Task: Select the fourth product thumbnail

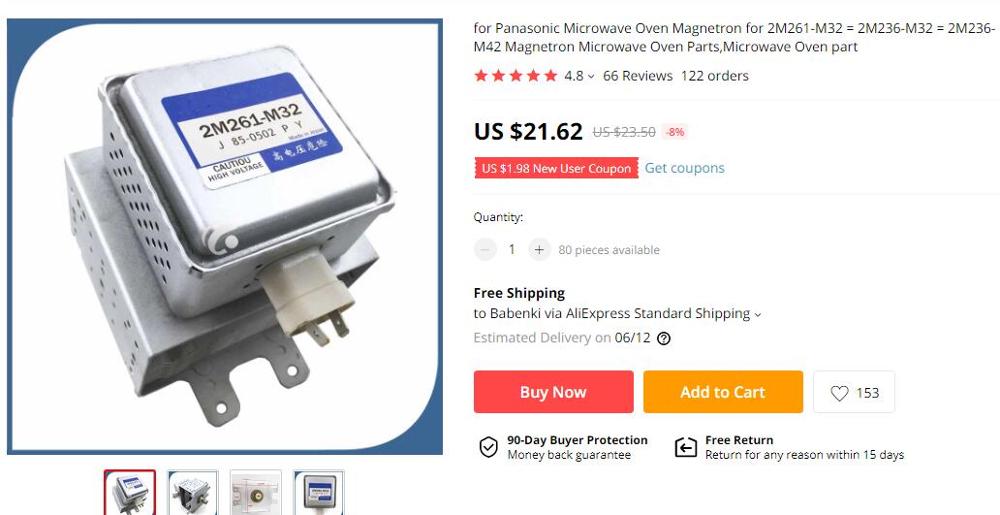Action: (319, 492)
